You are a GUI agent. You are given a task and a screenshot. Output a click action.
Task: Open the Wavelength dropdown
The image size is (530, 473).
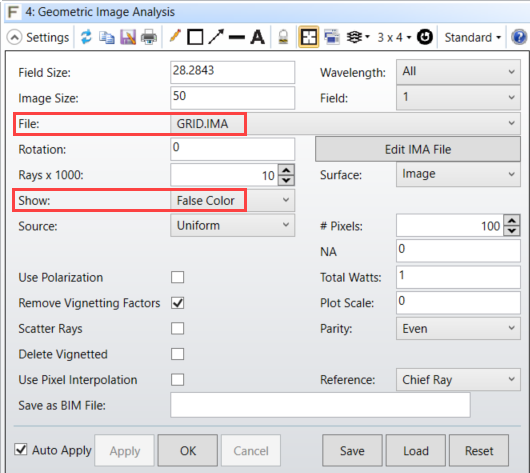tap(458, 72)
